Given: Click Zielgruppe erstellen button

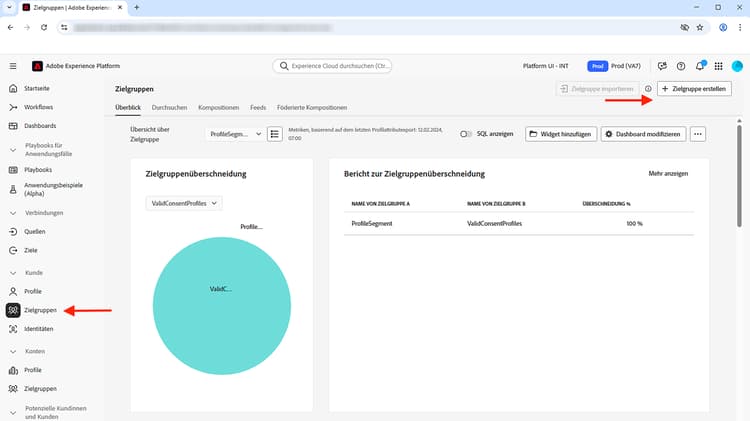Looking at the screenshot, I should click(x=694, y=89).
